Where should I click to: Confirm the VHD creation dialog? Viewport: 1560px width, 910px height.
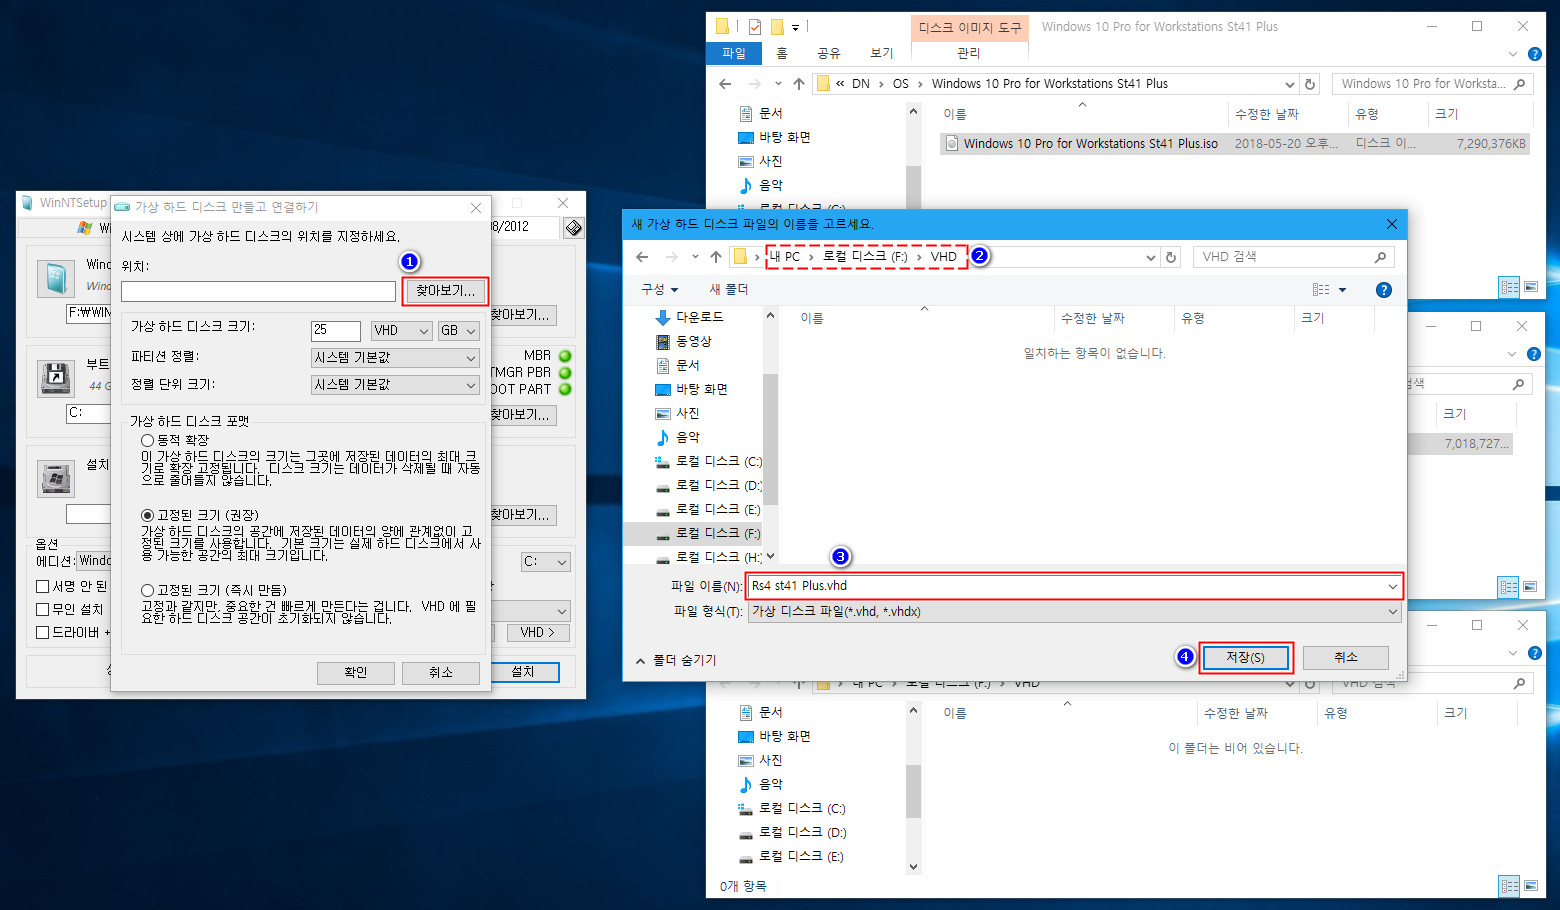[x=356, y=673]
